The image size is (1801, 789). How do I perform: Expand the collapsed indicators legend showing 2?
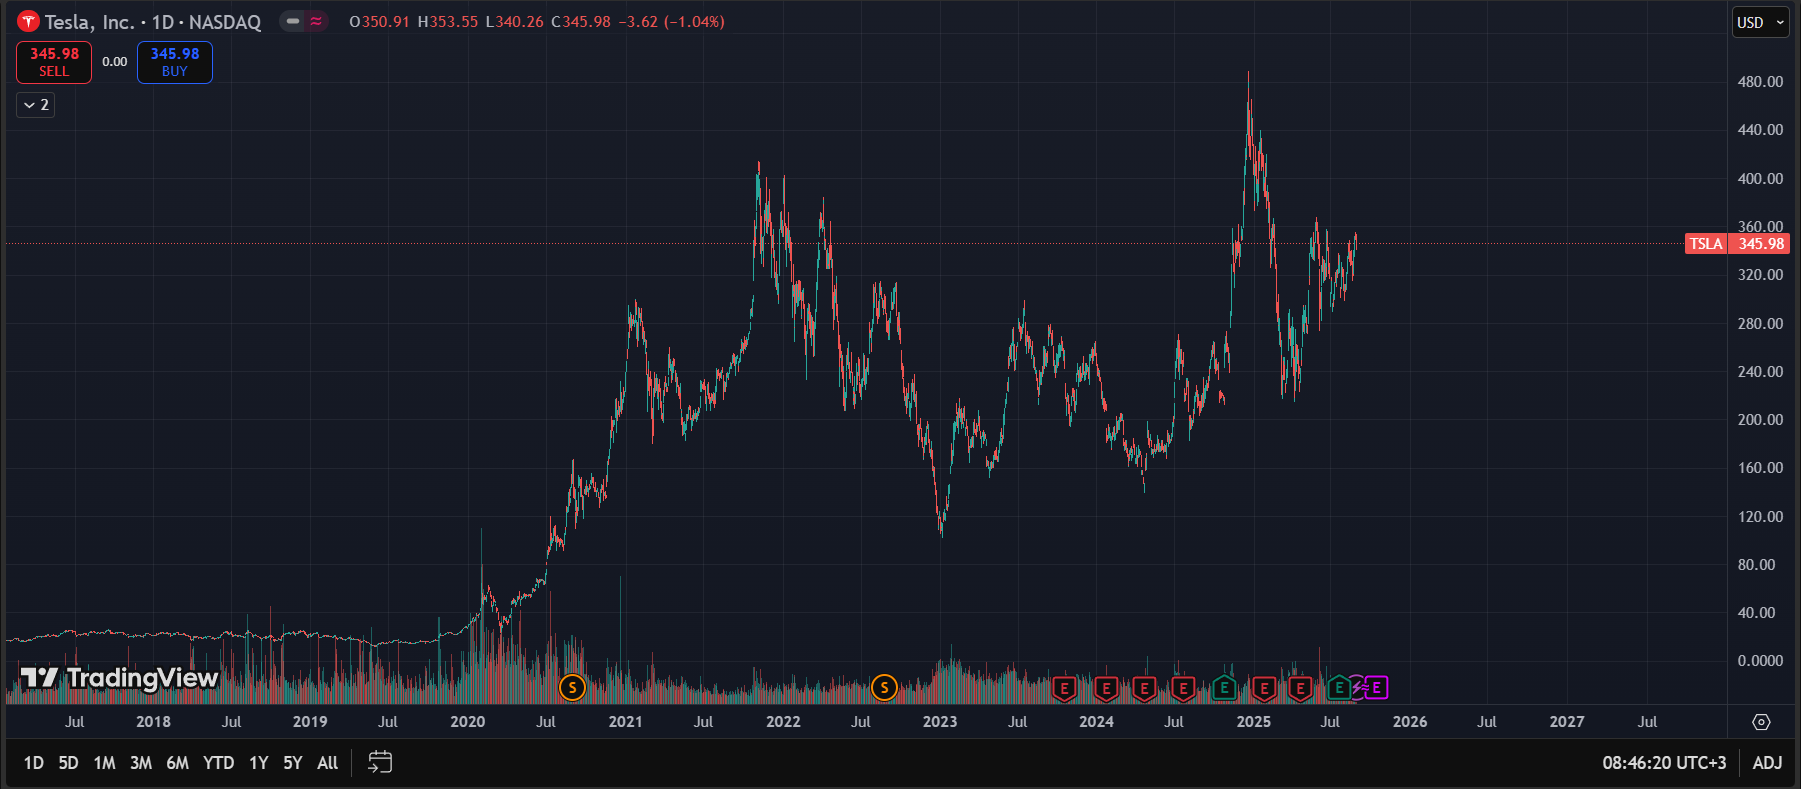click(35, 105)
